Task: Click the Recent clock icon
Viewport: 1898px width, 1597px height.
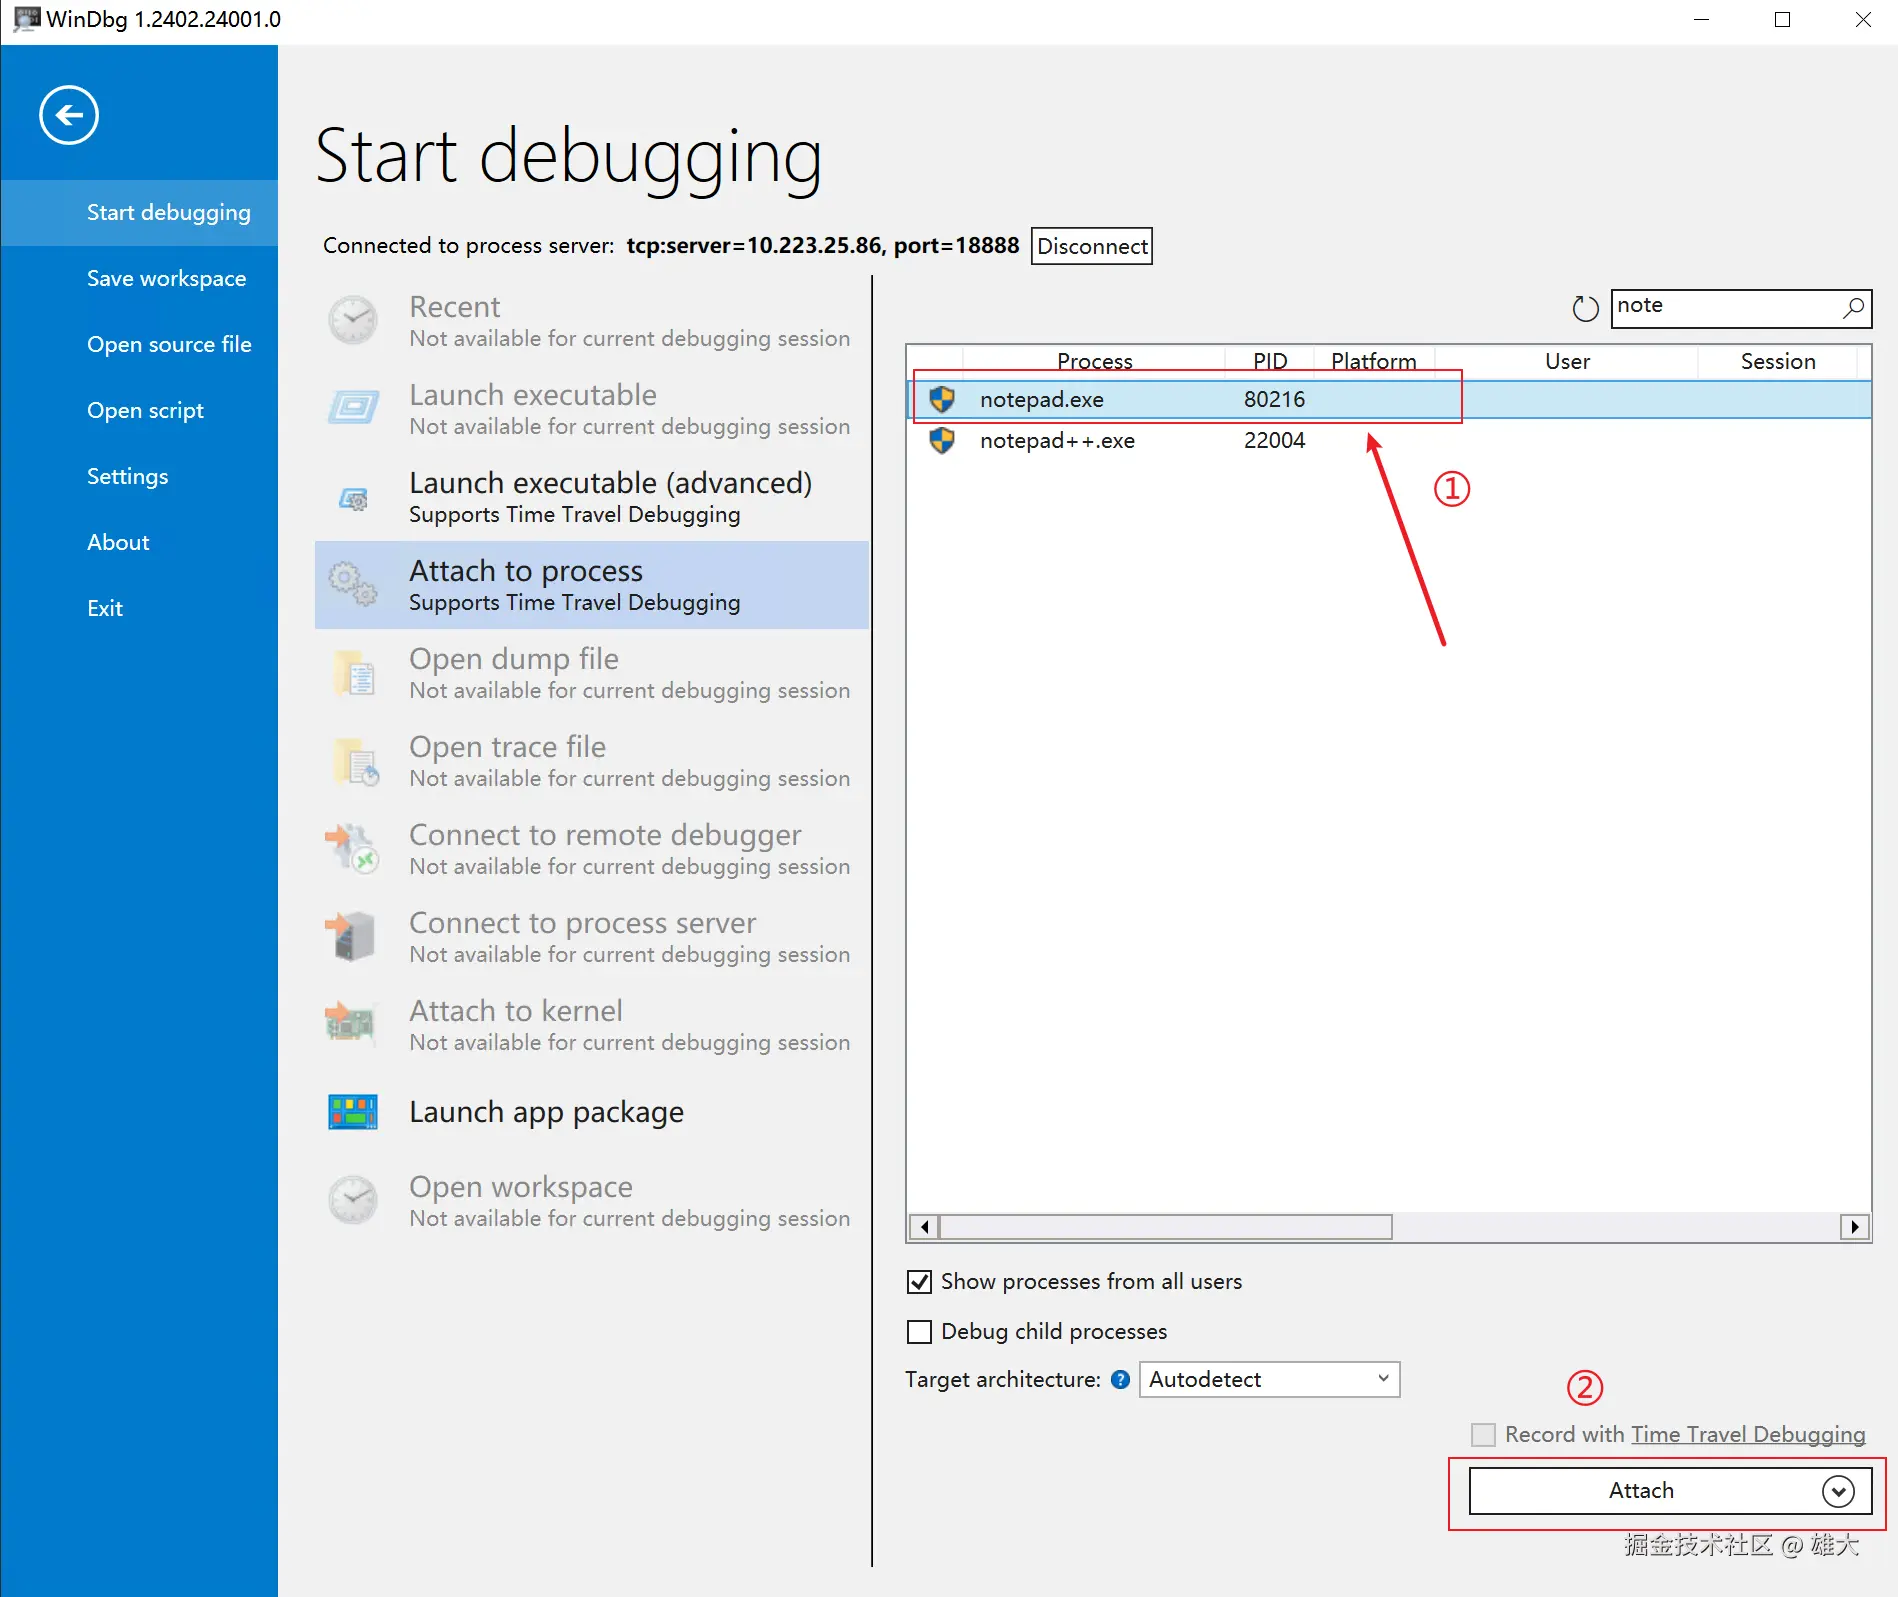Action: pos(353,320)
